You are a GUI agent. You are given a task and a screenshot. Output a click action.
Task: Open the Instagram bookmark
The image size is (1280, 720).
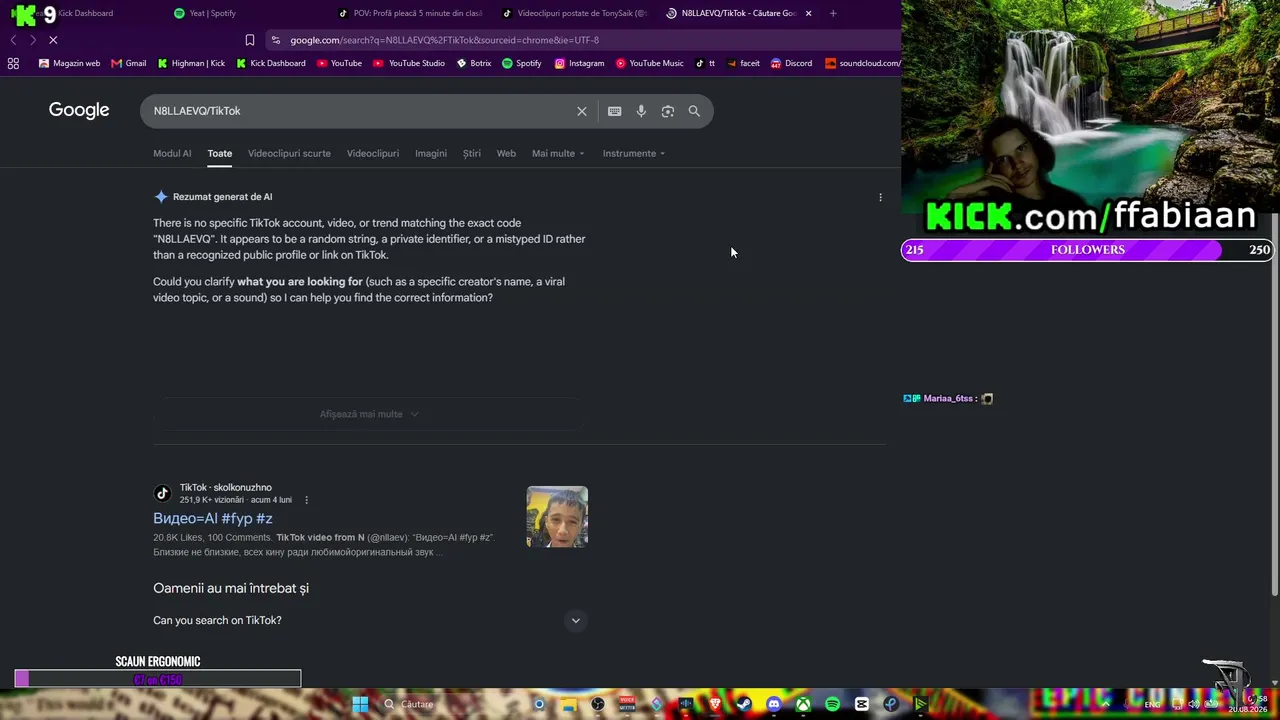tap(580, 63)
